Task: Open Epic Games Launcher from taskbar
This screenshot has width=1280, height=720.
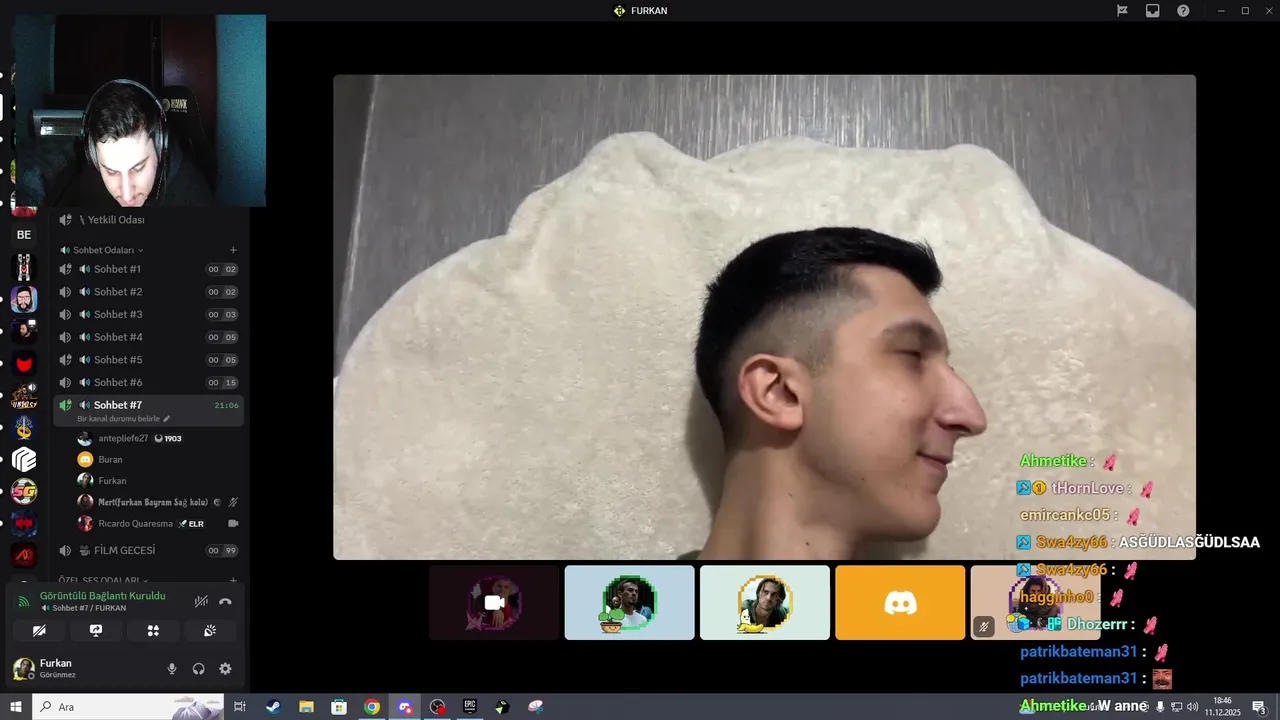Action: 470,707
